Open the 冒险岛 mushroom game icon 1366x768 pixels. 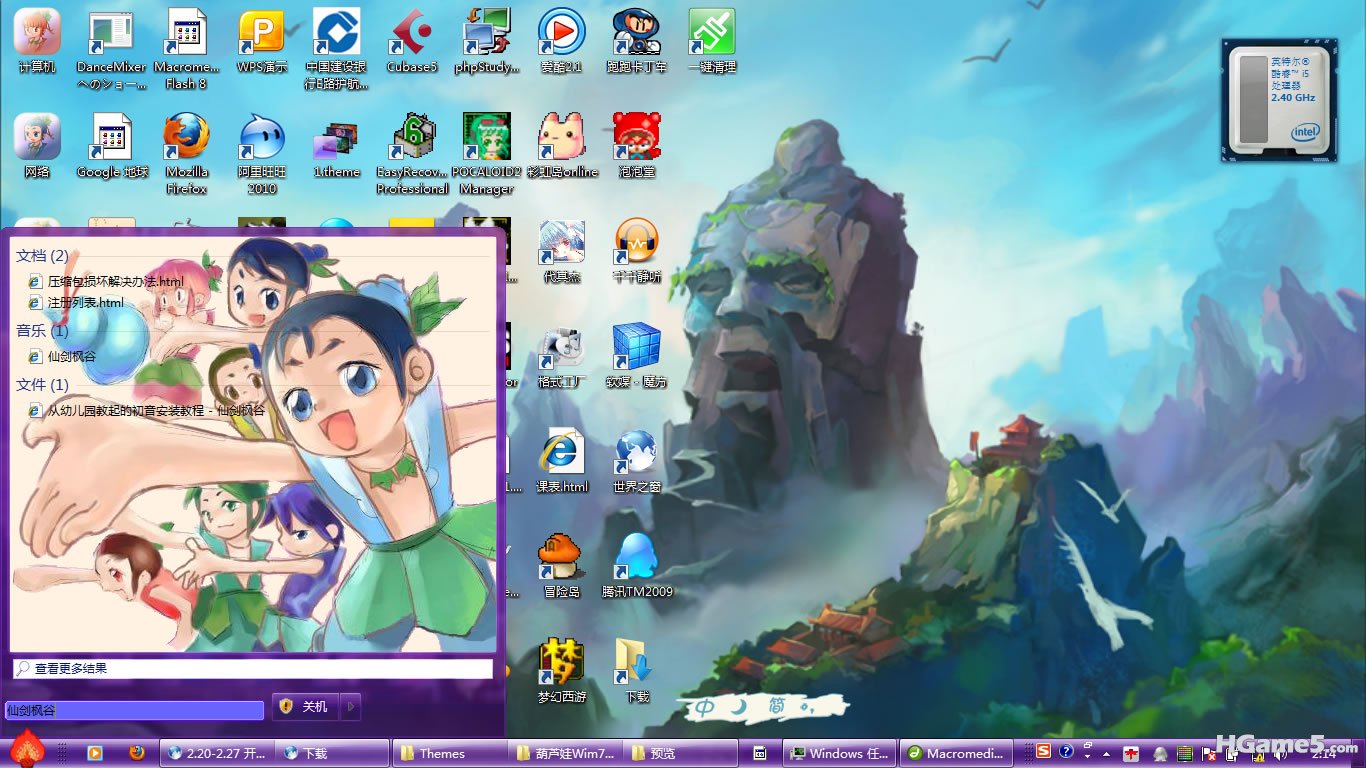pos(561,560)
